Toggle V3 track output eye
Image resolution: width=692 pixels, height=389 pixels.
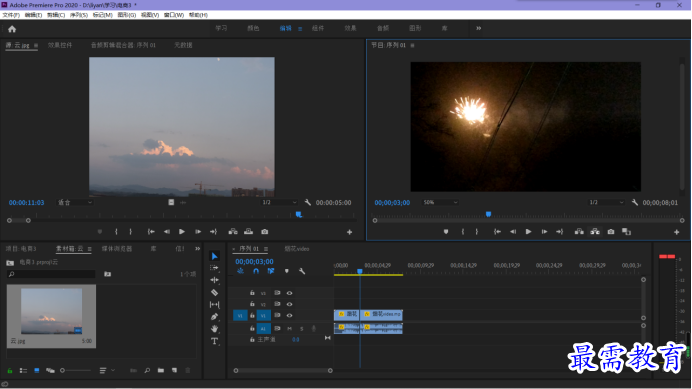(290, 293)
